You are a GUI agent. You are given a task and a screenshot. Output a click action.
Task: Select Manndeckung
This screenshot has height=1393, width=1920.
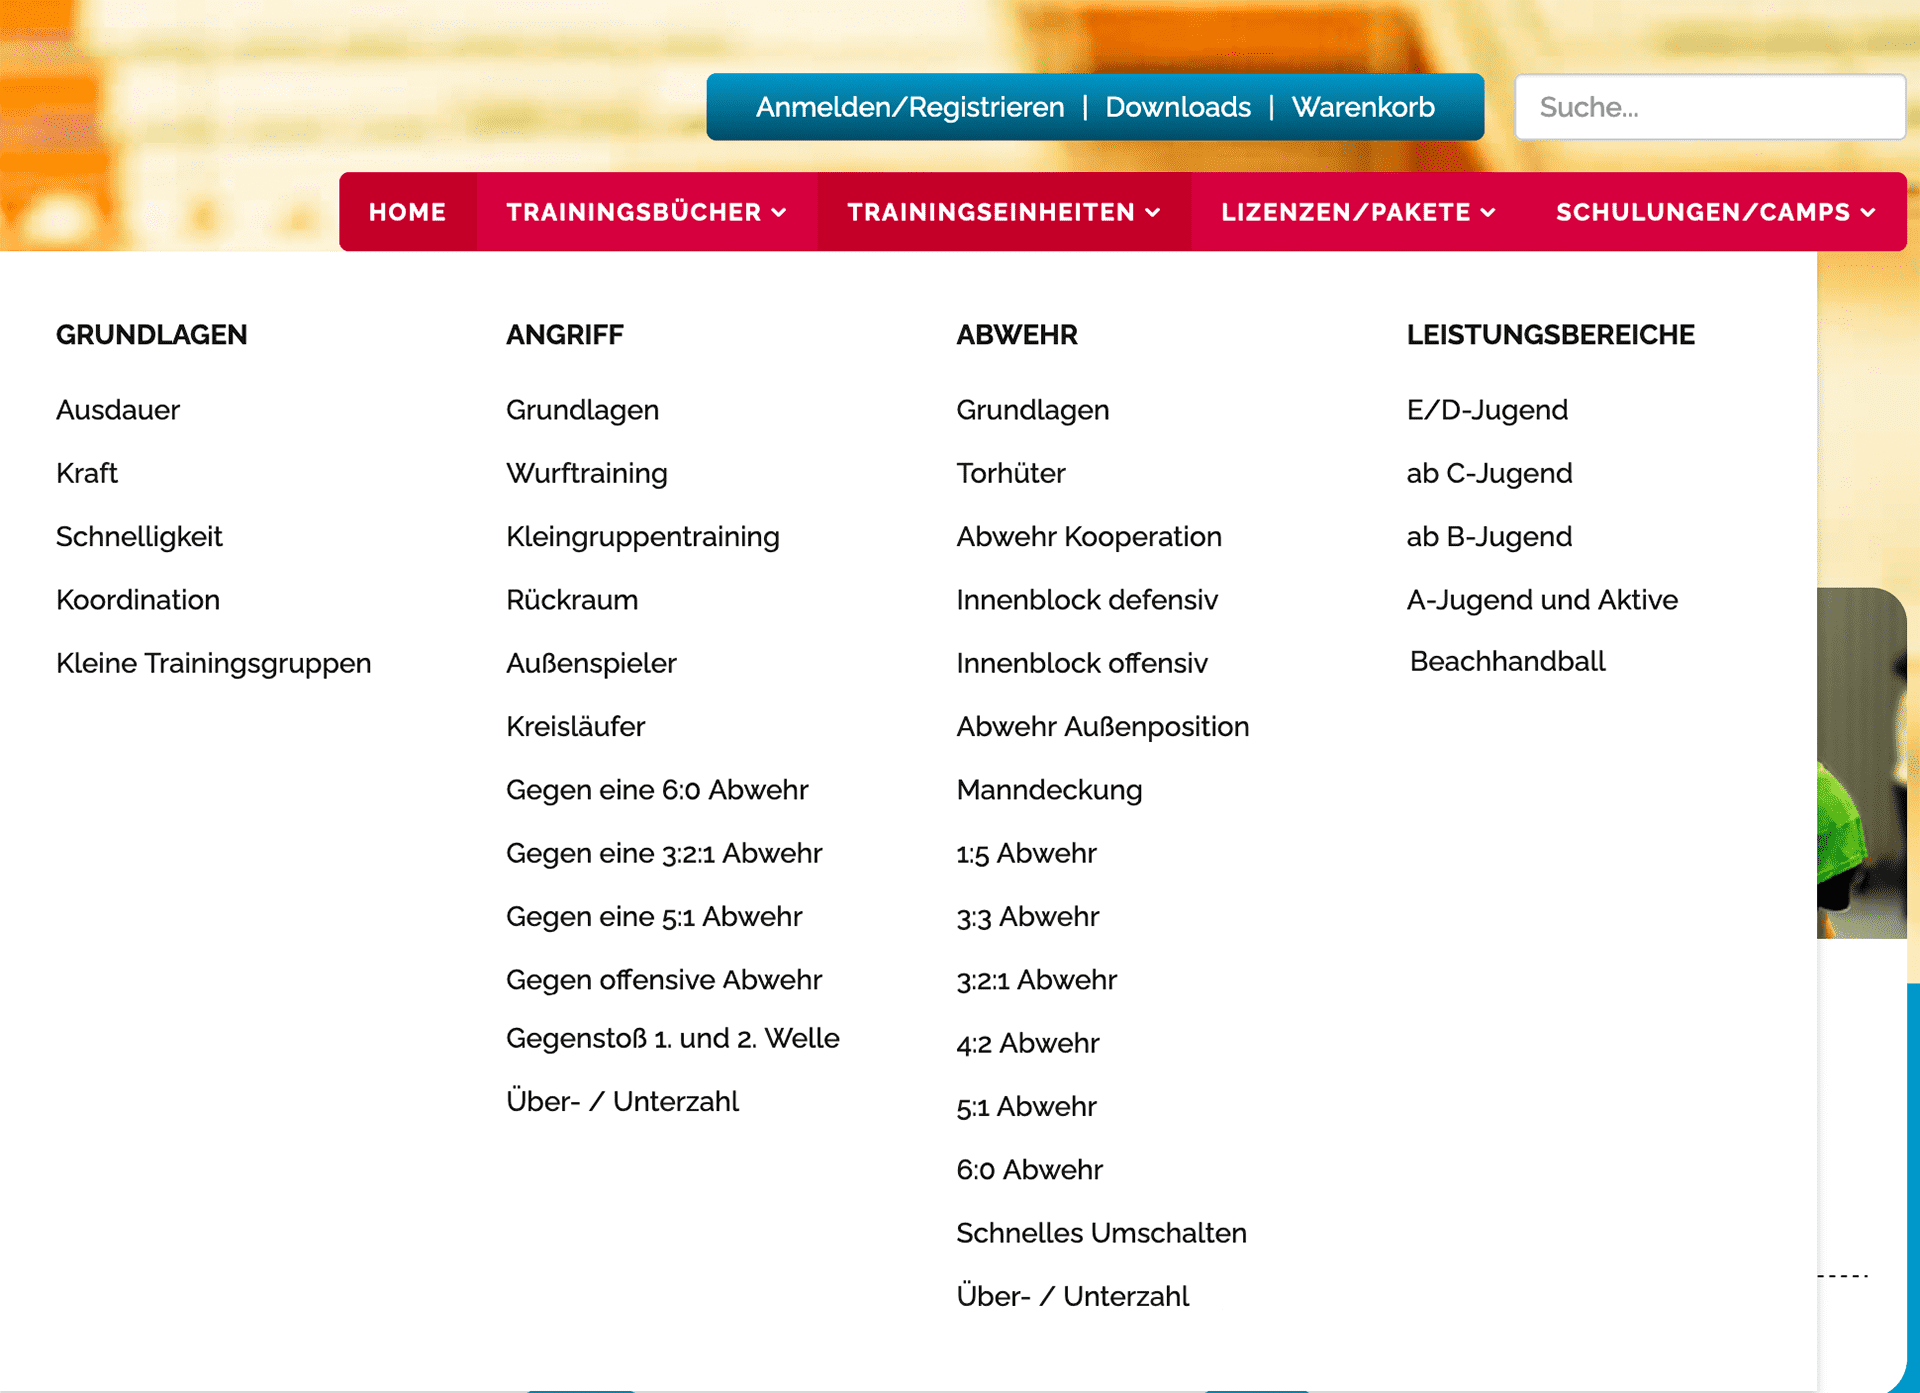[1049, 790]
